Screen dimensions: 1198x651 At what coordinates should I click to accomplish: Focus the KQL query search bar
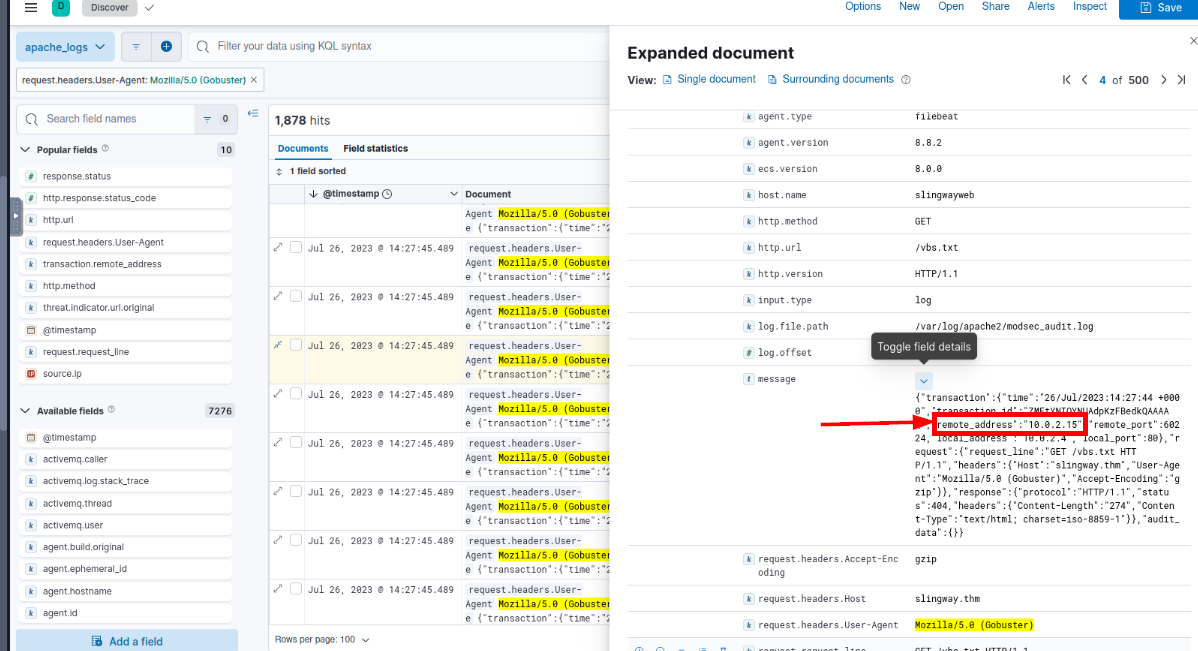point(400,46)
